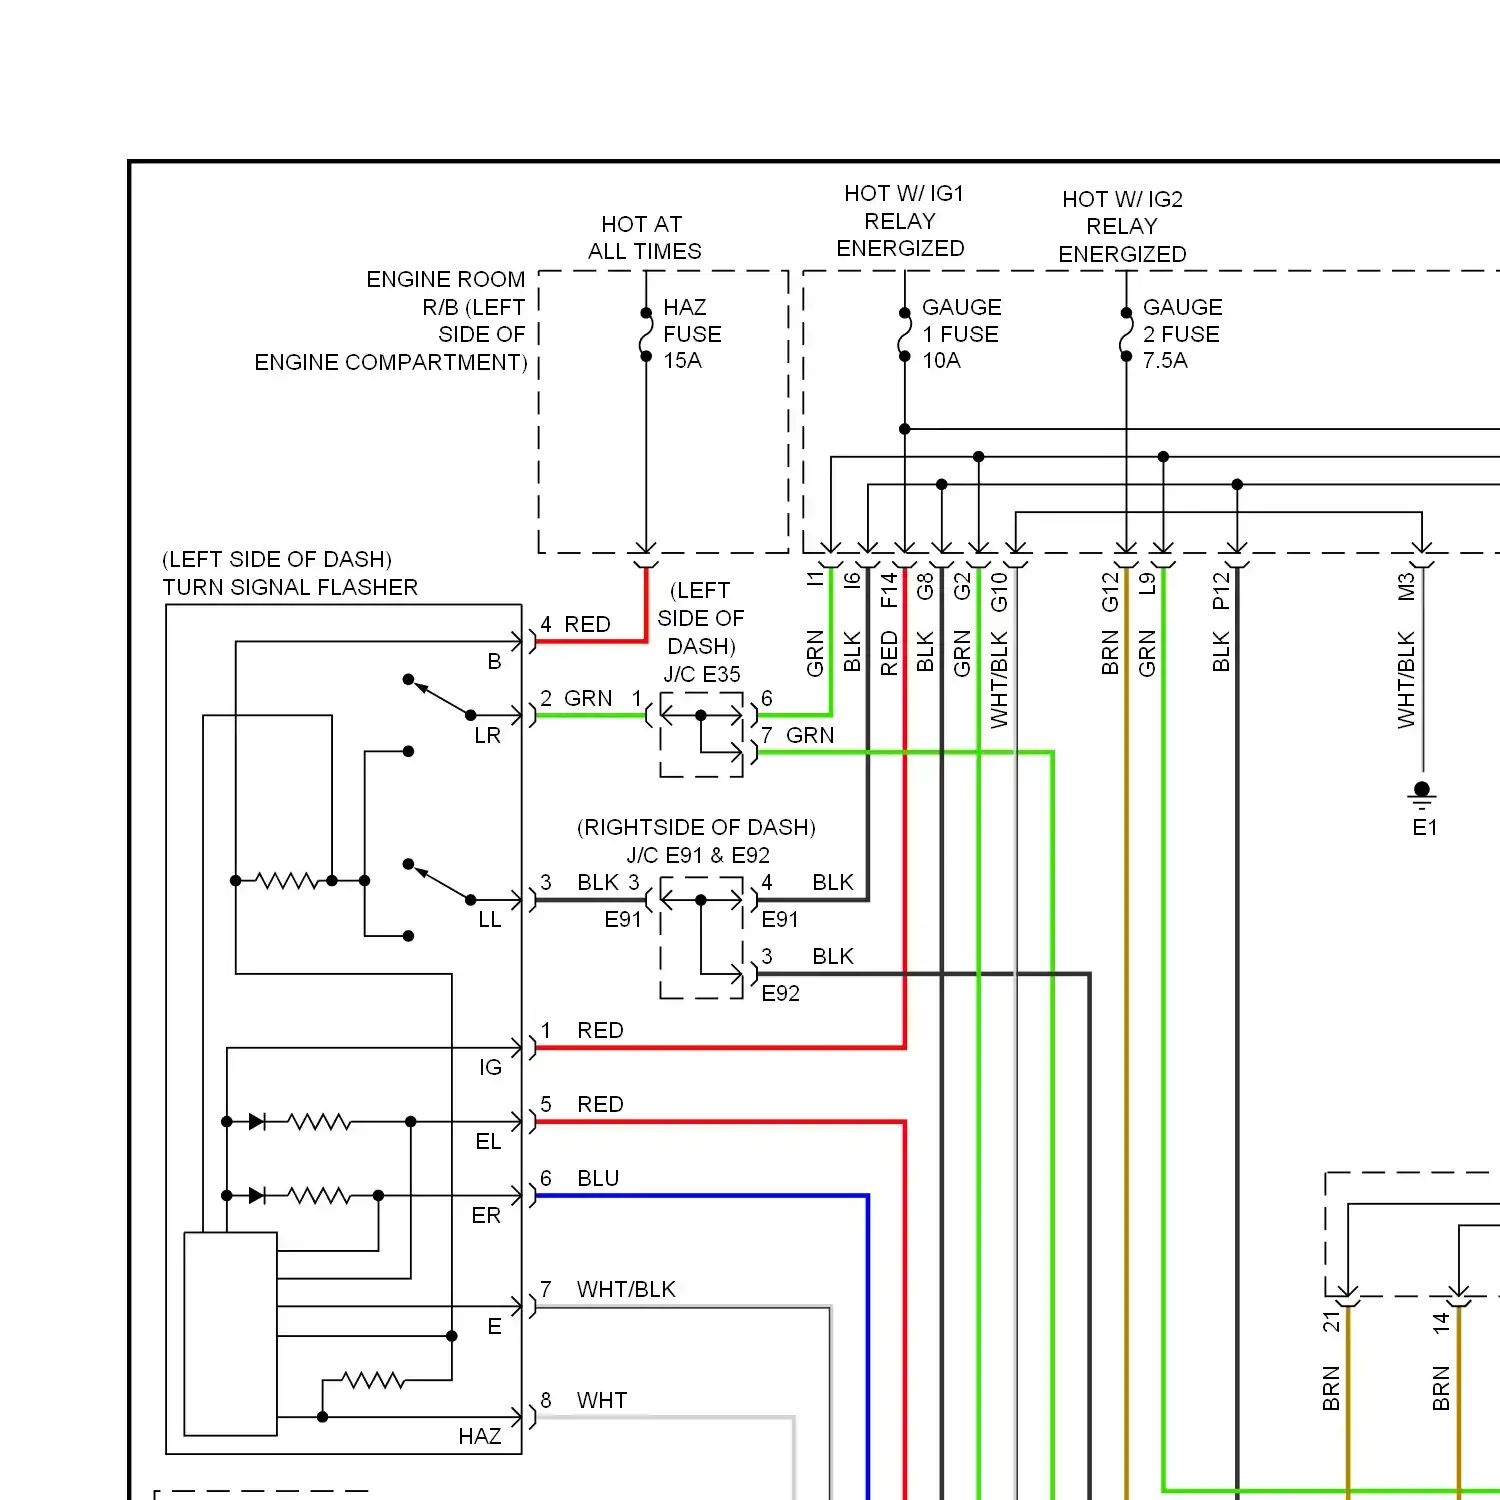Select the P12 connector pin label
The width and height of the screenshot is (1500, 1500).
(1221, 590)
